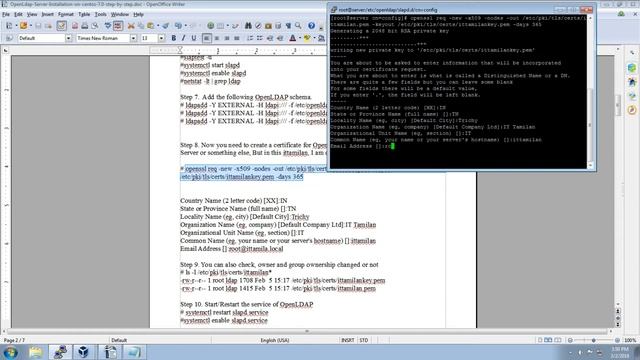Click the Hyperlink globe icon

[211, 26]
